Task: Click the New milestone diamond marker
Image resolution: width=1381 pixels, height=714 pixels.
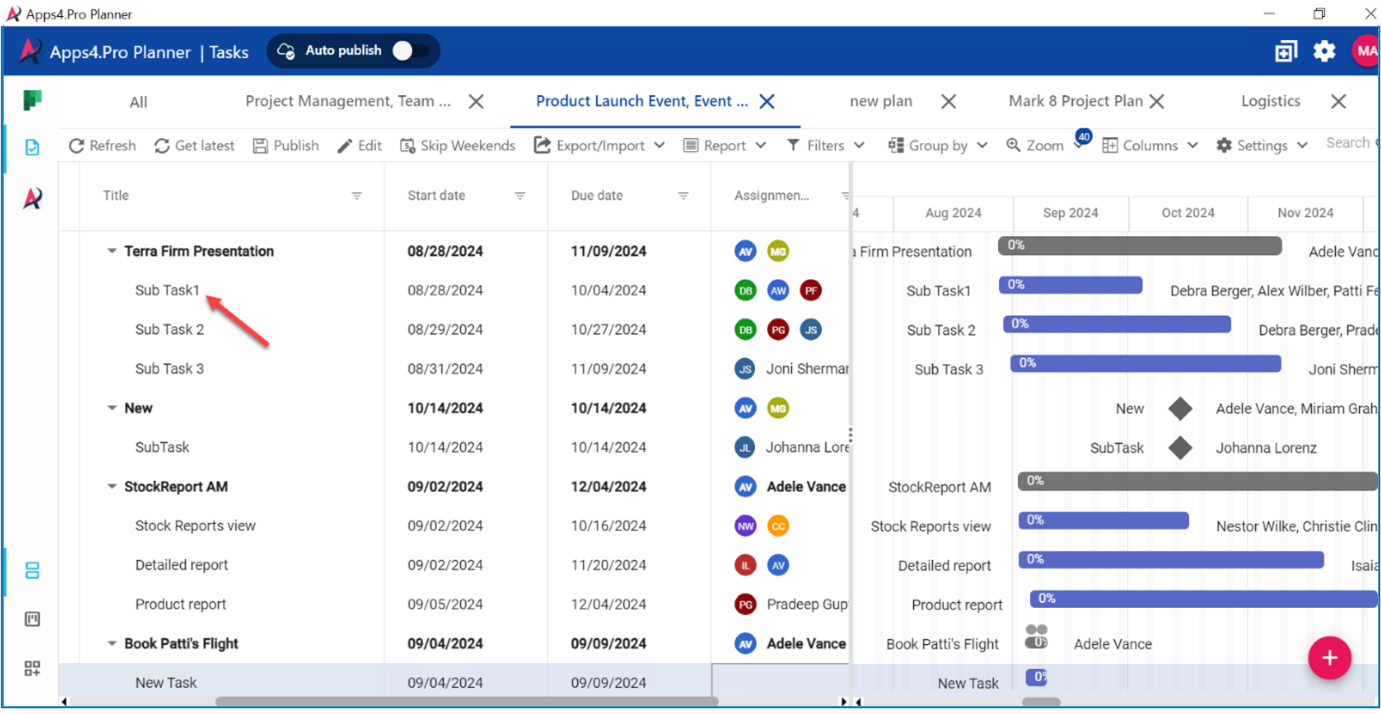Action: (1180, 408)
